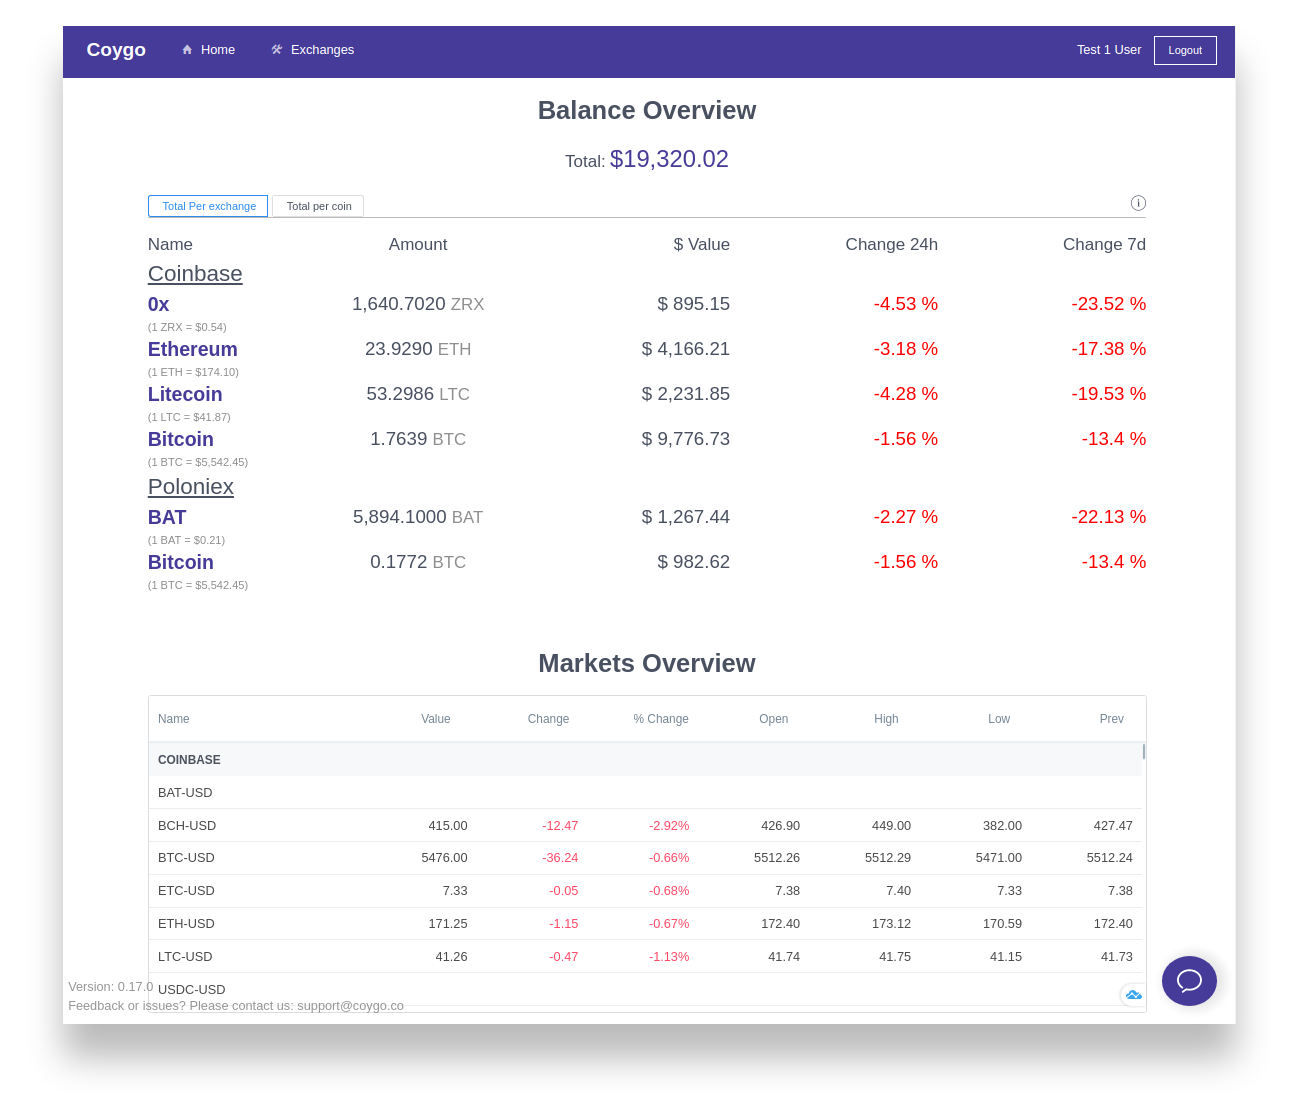
Task: Select the USDC-USD market row
Action: (x=645, y=990)
